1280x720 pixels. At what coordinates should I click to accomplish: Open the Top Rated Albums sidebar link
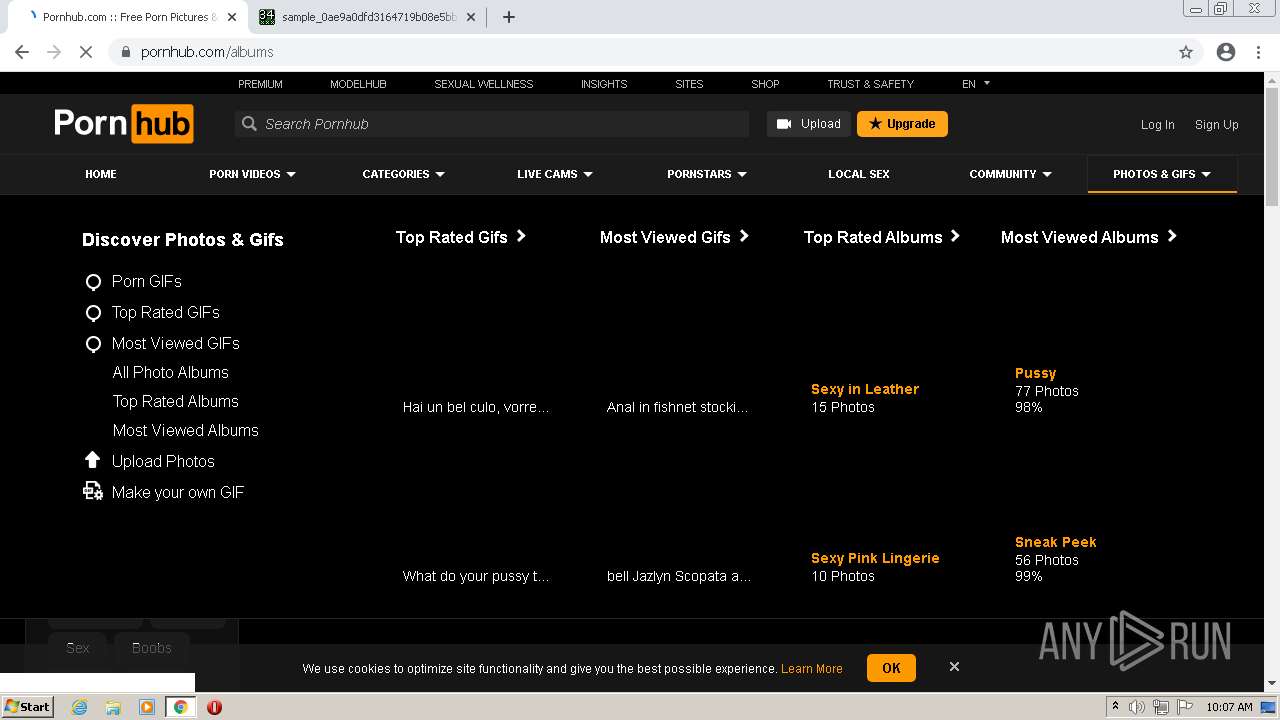[176, 401]
